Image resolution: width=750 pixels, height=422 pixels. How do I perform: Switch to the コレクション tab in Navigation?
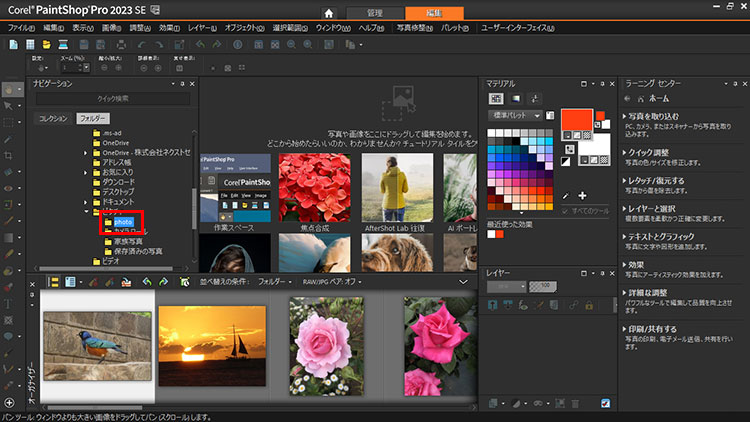(53, 118)
